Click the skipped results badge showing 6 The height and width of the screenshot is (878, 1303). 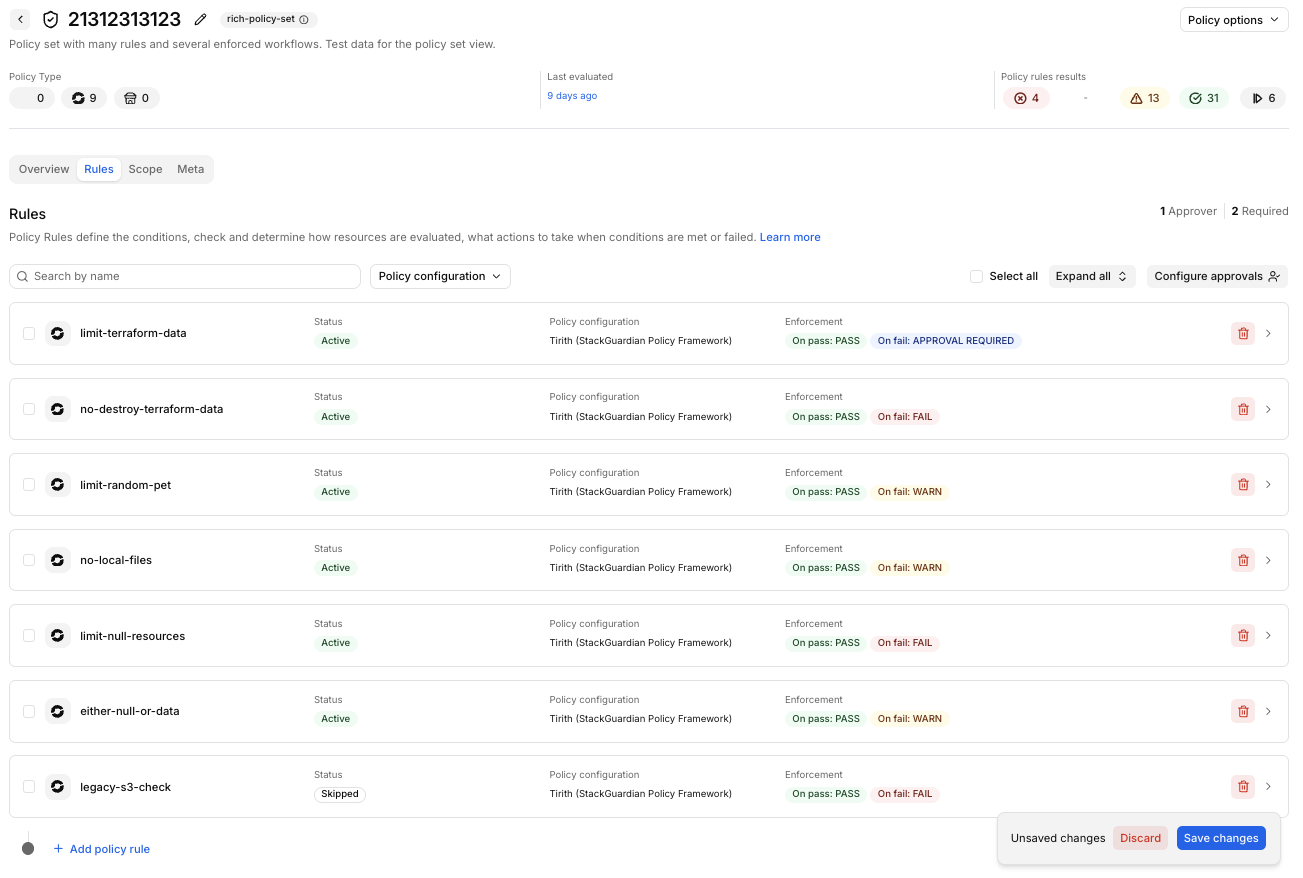(x=1263, y=98)
